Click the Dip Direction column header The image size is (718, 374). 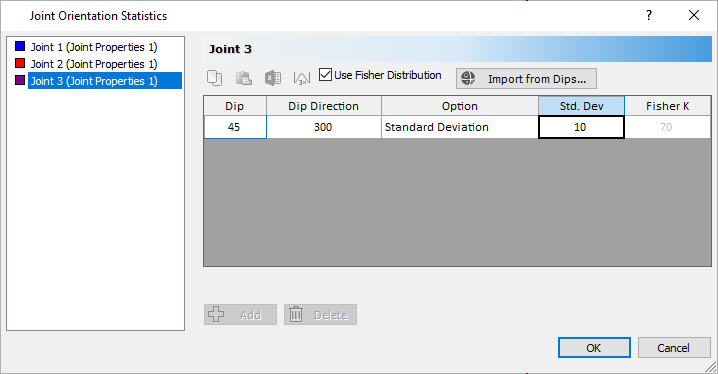point(324,106)
